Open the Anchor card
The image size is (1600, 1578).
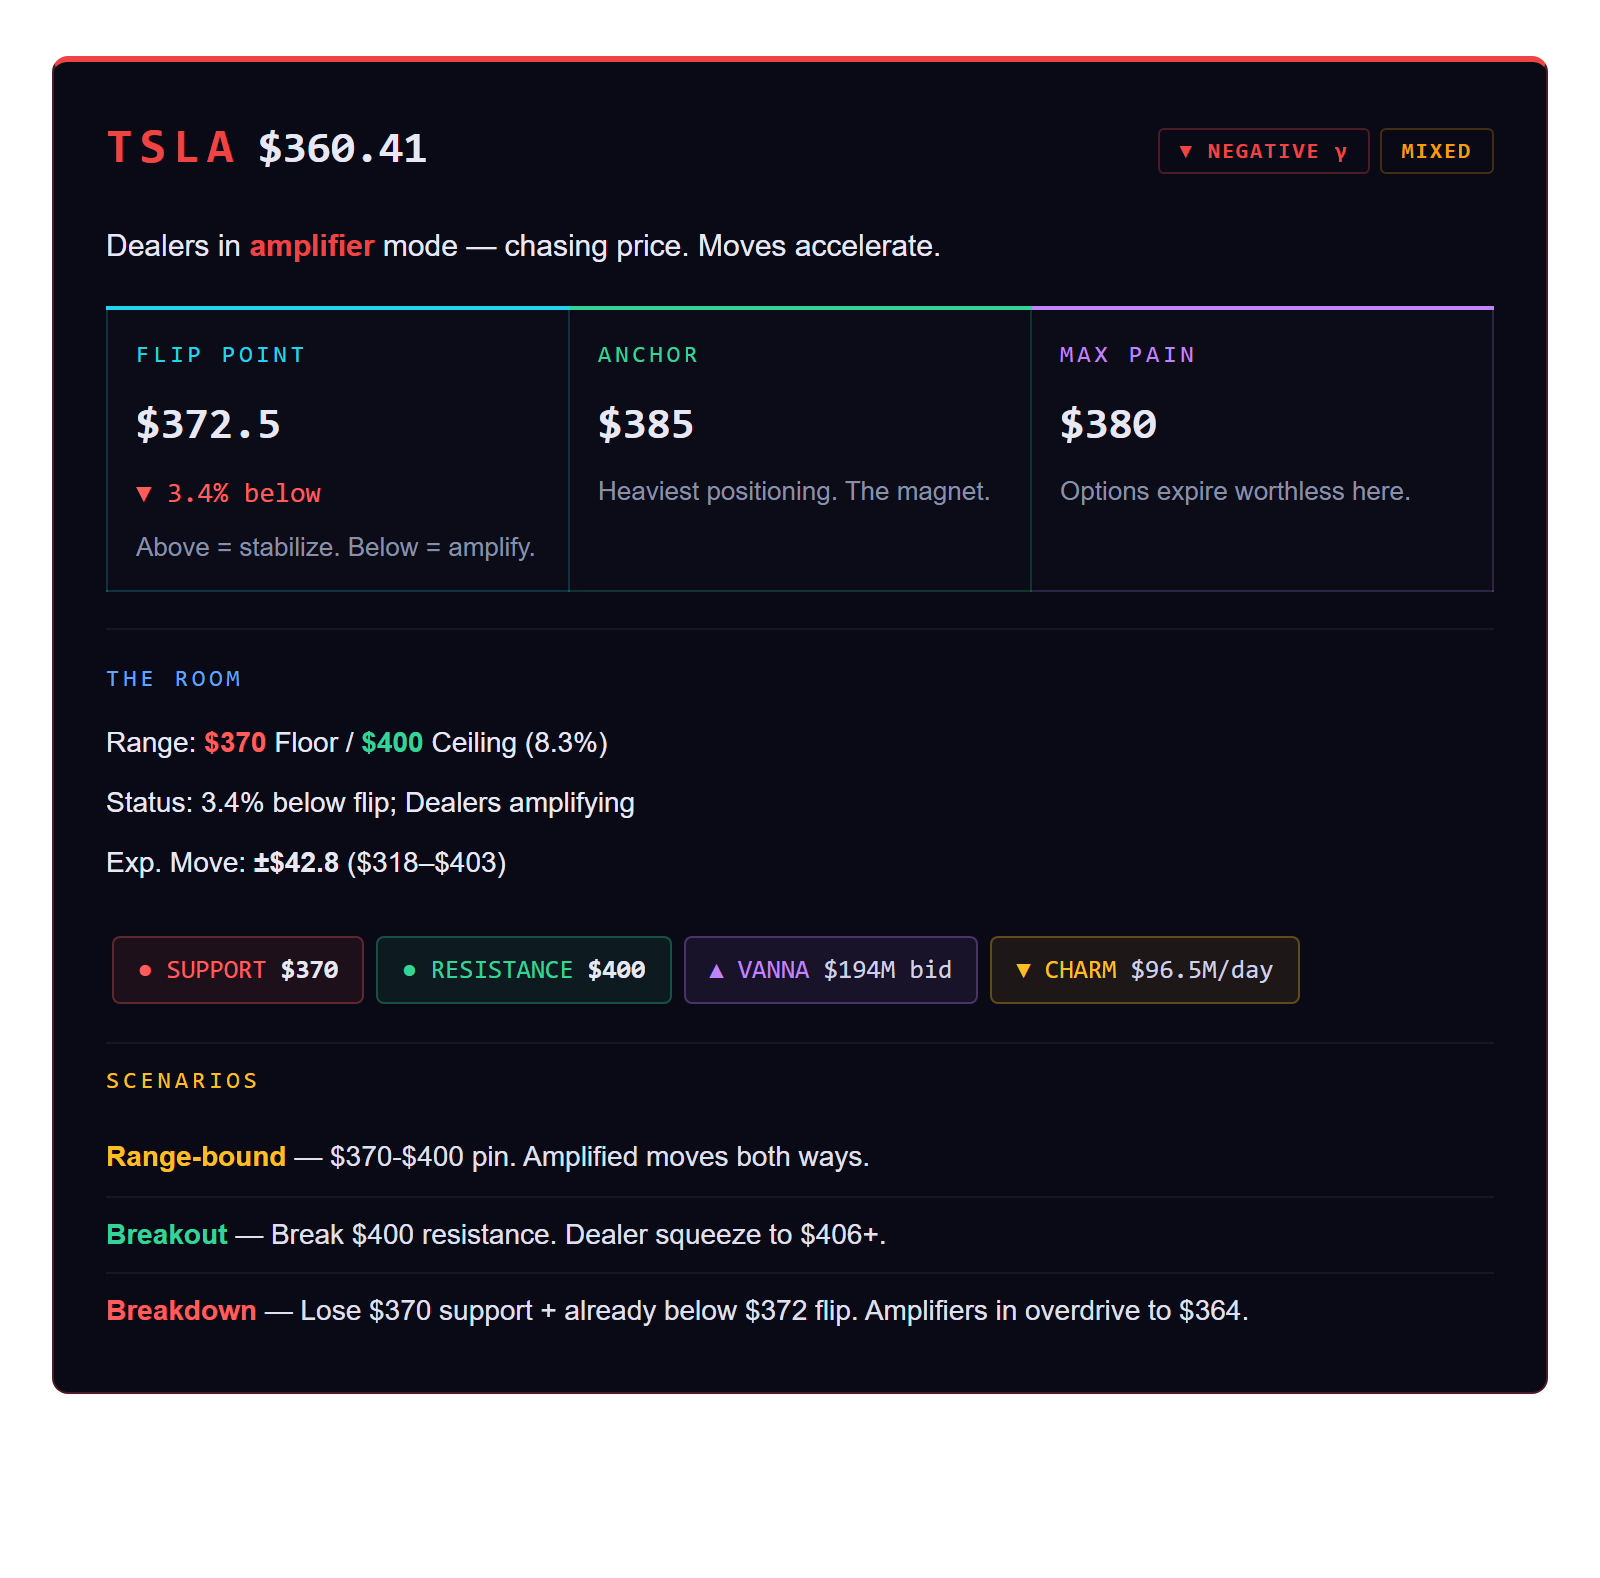point(799,450)
